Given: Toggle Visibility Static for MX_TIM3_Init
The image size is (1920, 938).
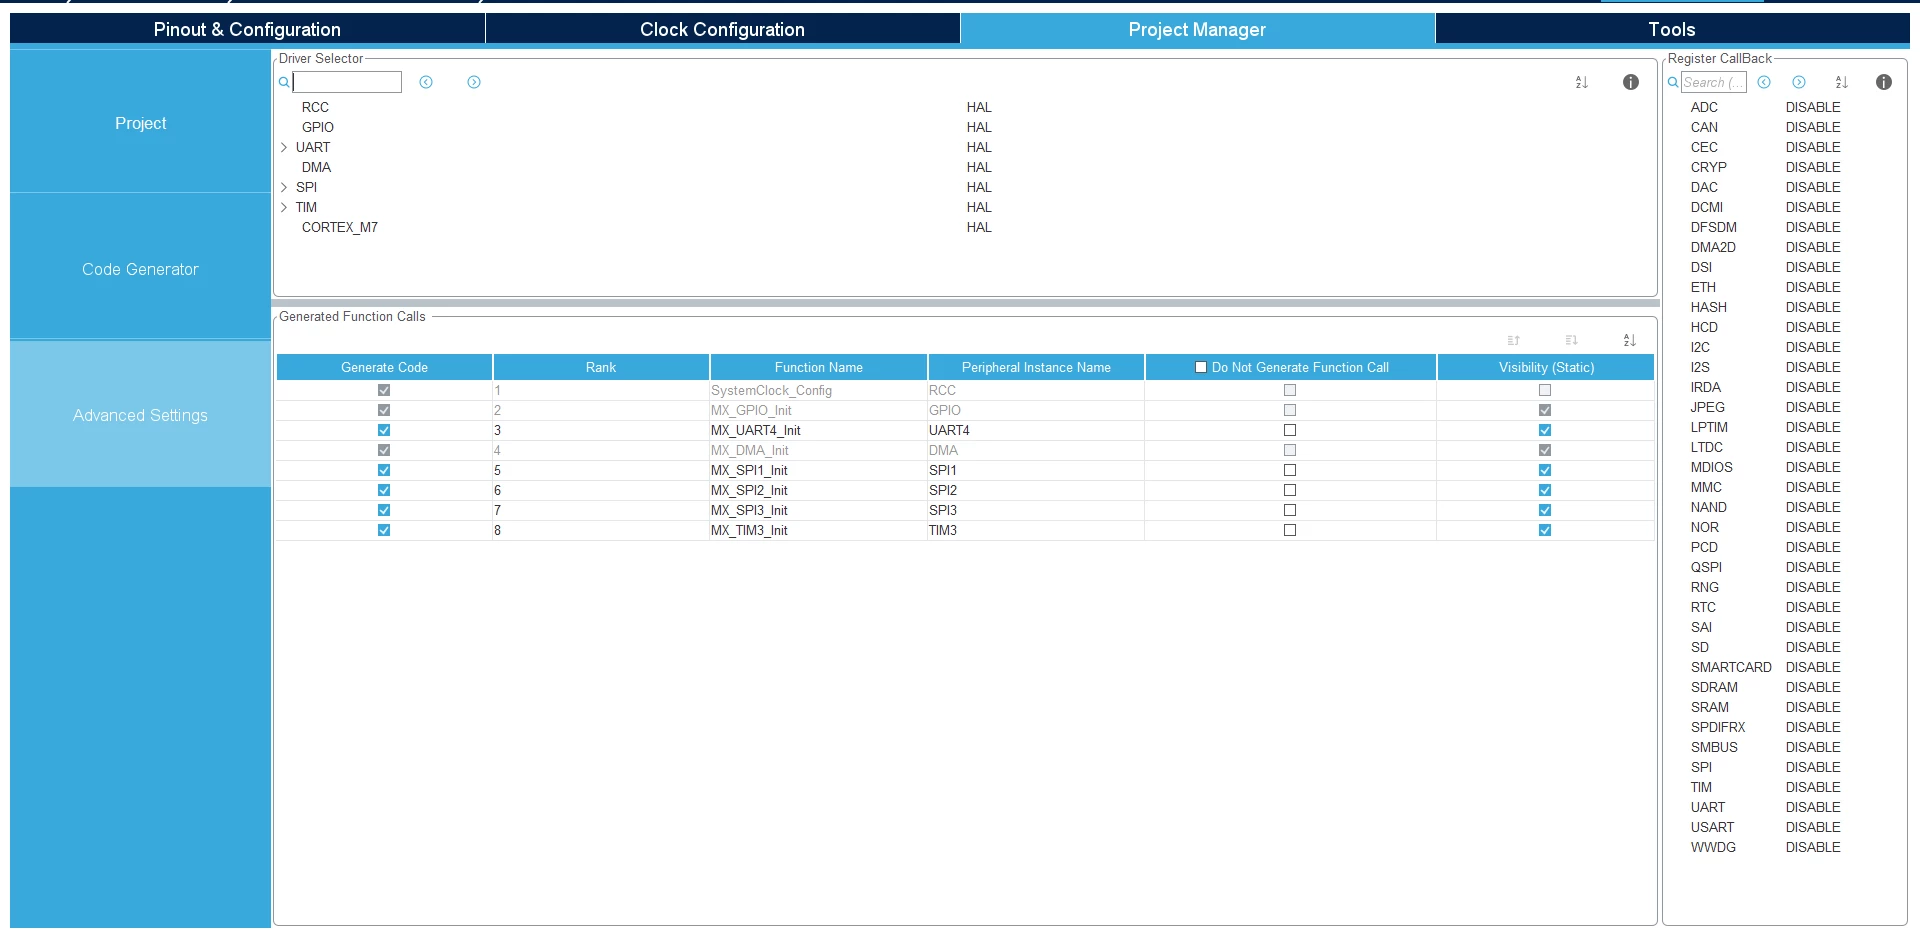Looking at the screenshot, I should [x=1545, y=530].
